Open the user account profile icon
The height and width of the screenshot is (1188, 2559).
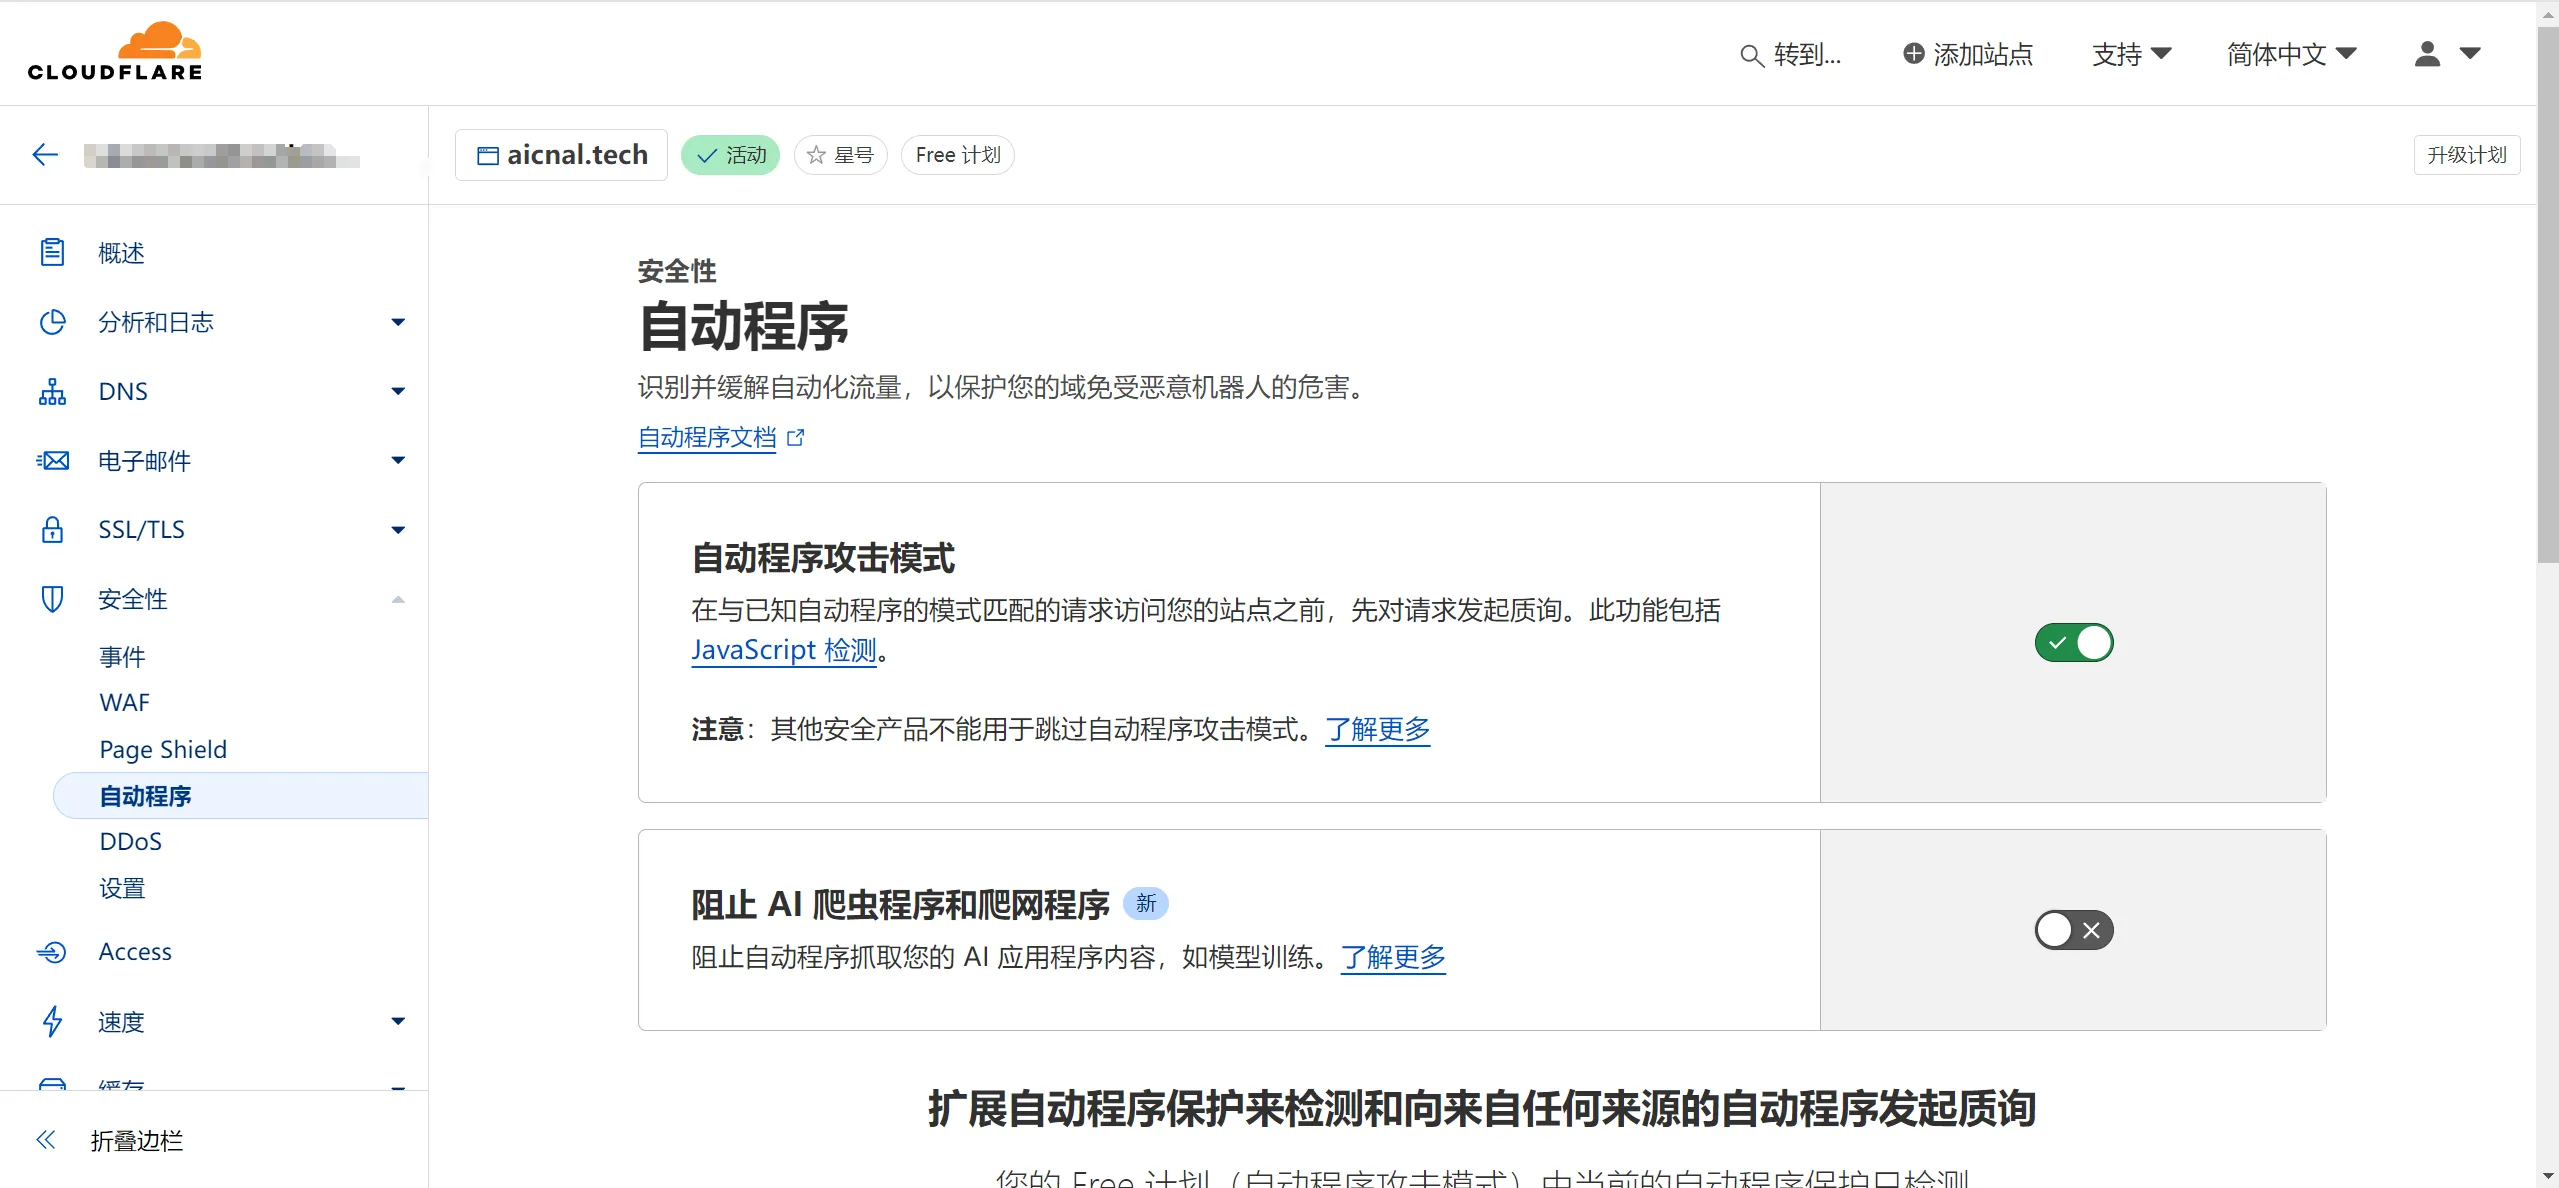[2427, 54]
